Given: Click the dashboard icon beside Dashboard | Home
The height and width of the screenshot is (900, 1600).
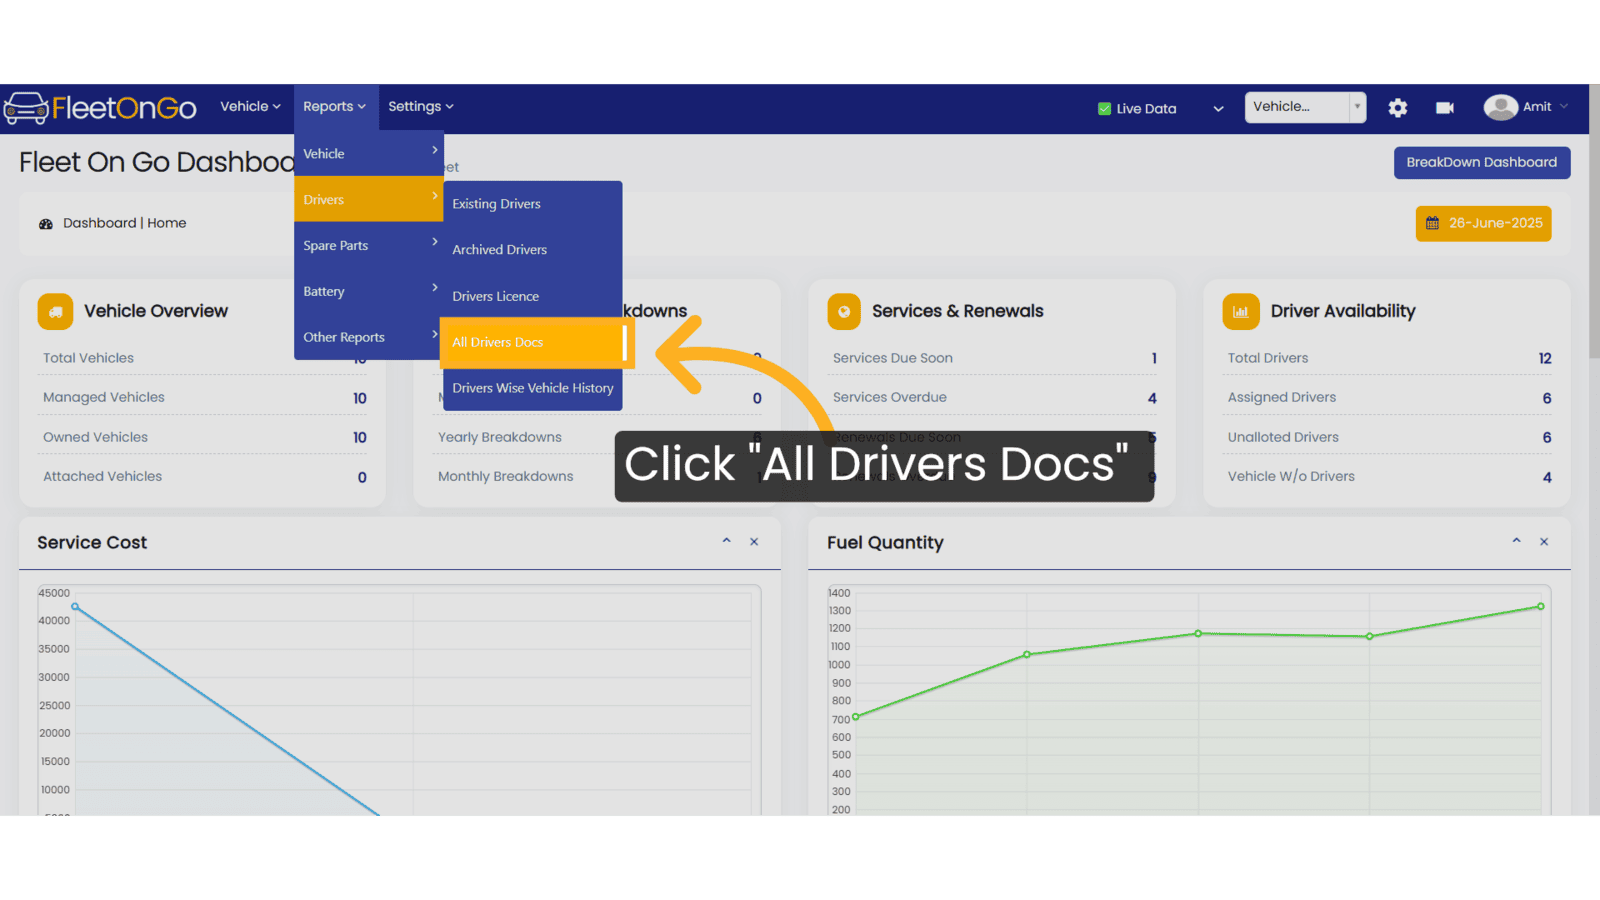Looking at the screenshot, I should click(x=46, y=224).
